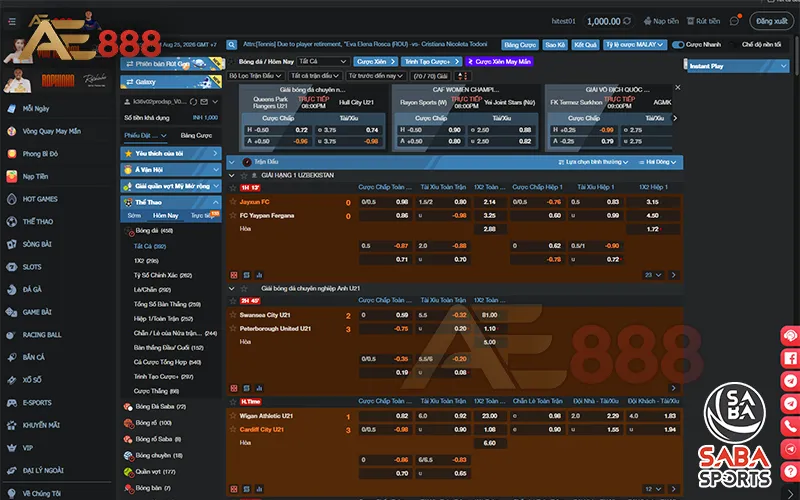The height and width of the screenshot is (500, 800).
Task: Click the Cược Xiên parlay button
Action: coord(376,61)
